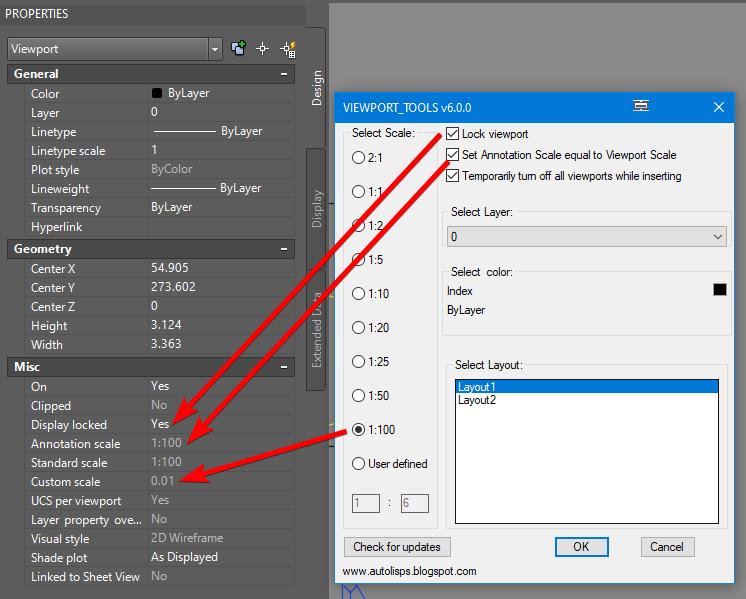Select the User defined scale radio button
Viewport: 746px width, 599px height.
[x=358, y=463]
